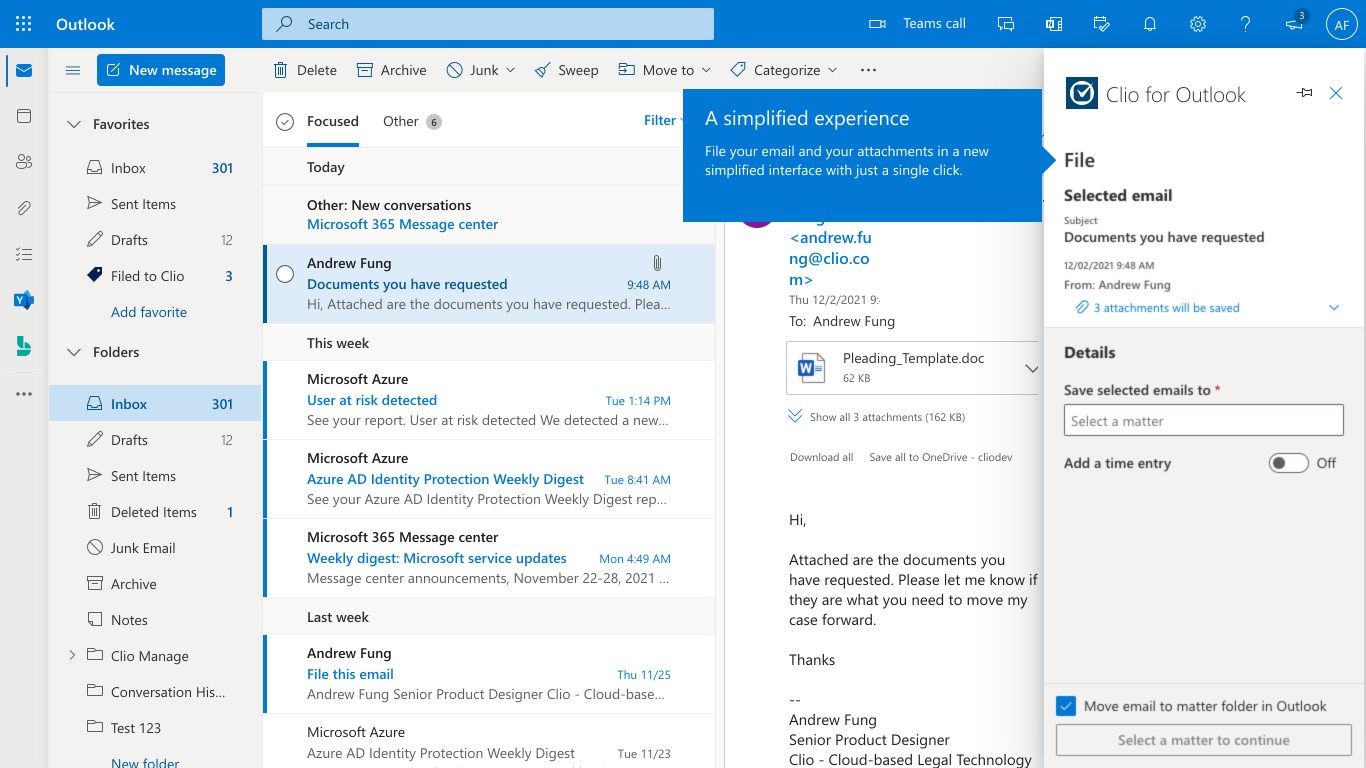Open the Weekly digest: Microsoft service updates email
Viewport: 1366px width, 768px height.
coord(489,558)
